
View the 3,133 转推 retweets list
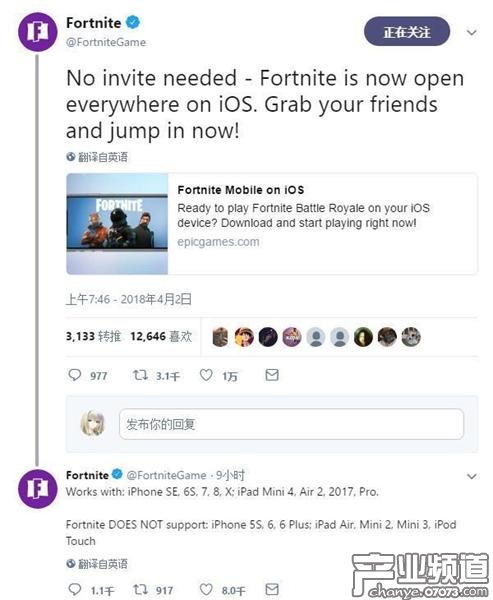tap(93, 336)
